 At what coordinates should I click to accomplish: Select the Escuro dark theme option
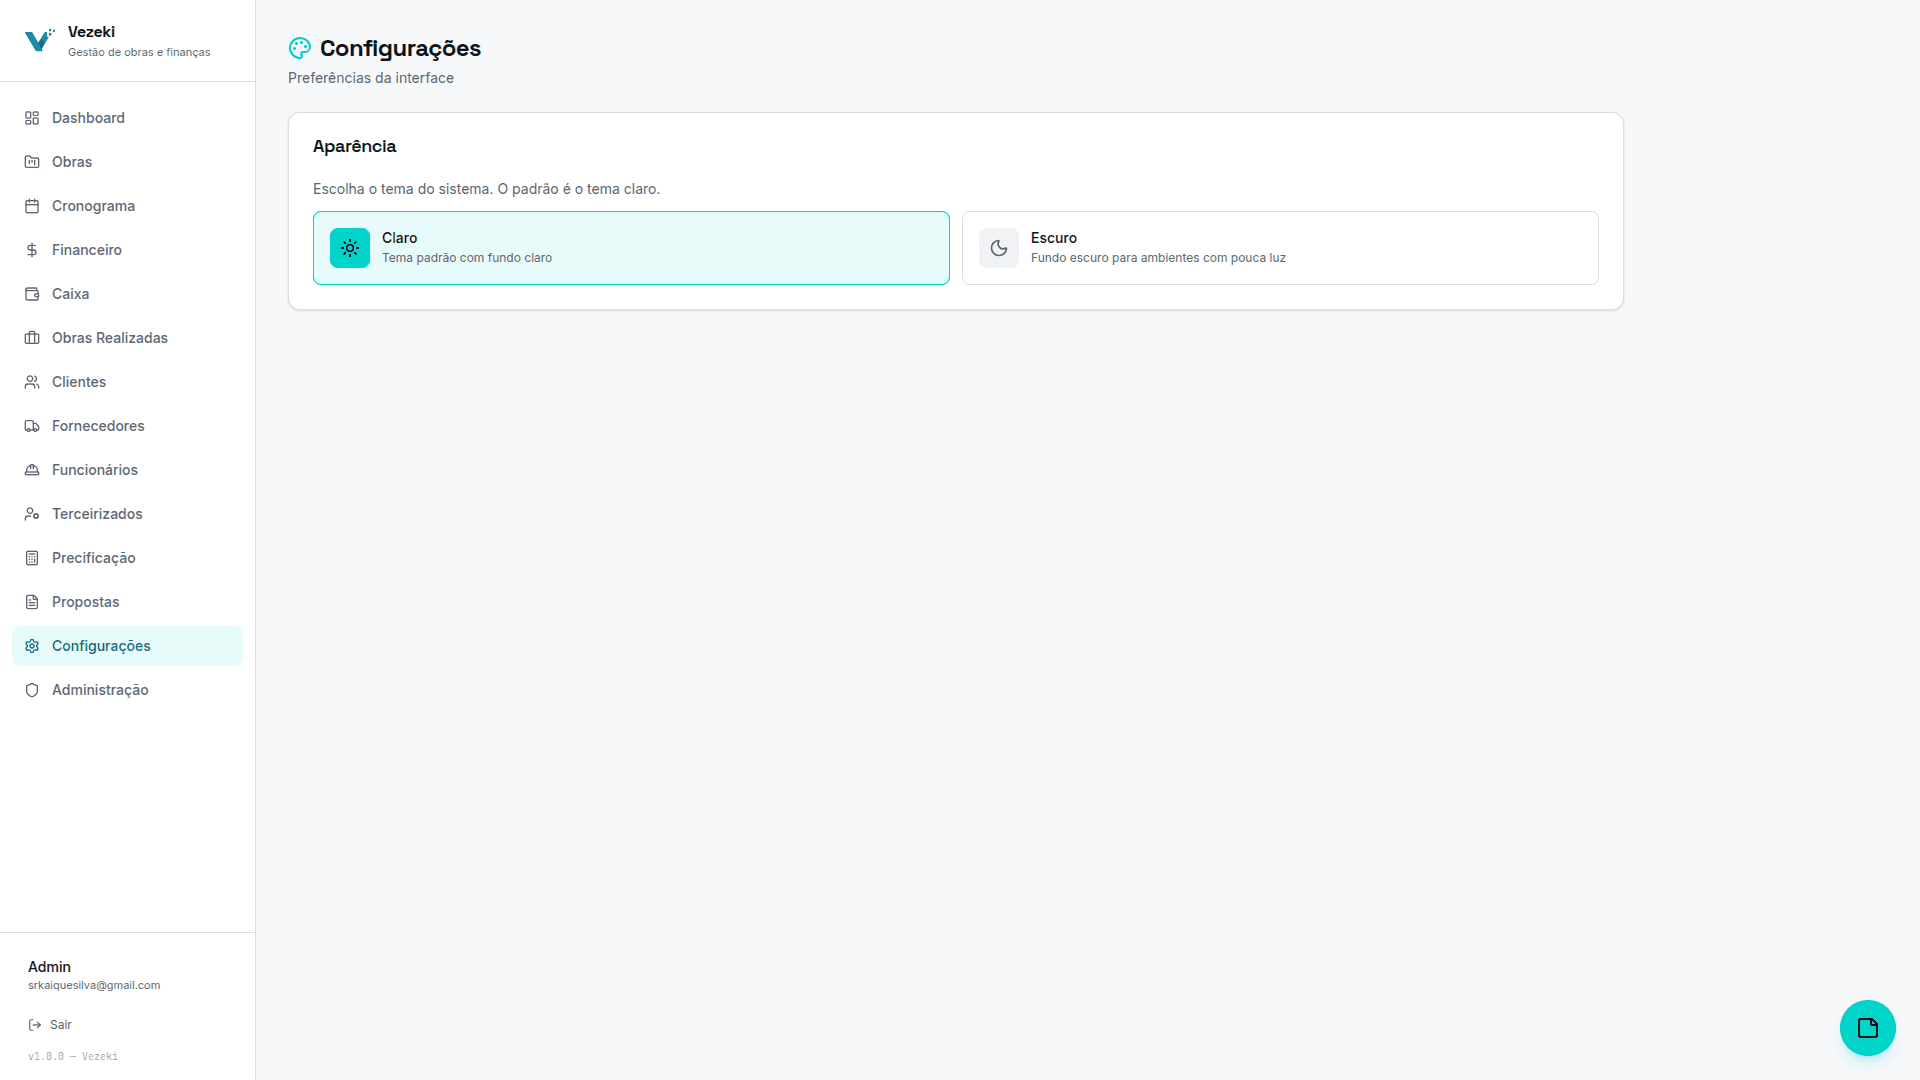point(1280,248)
